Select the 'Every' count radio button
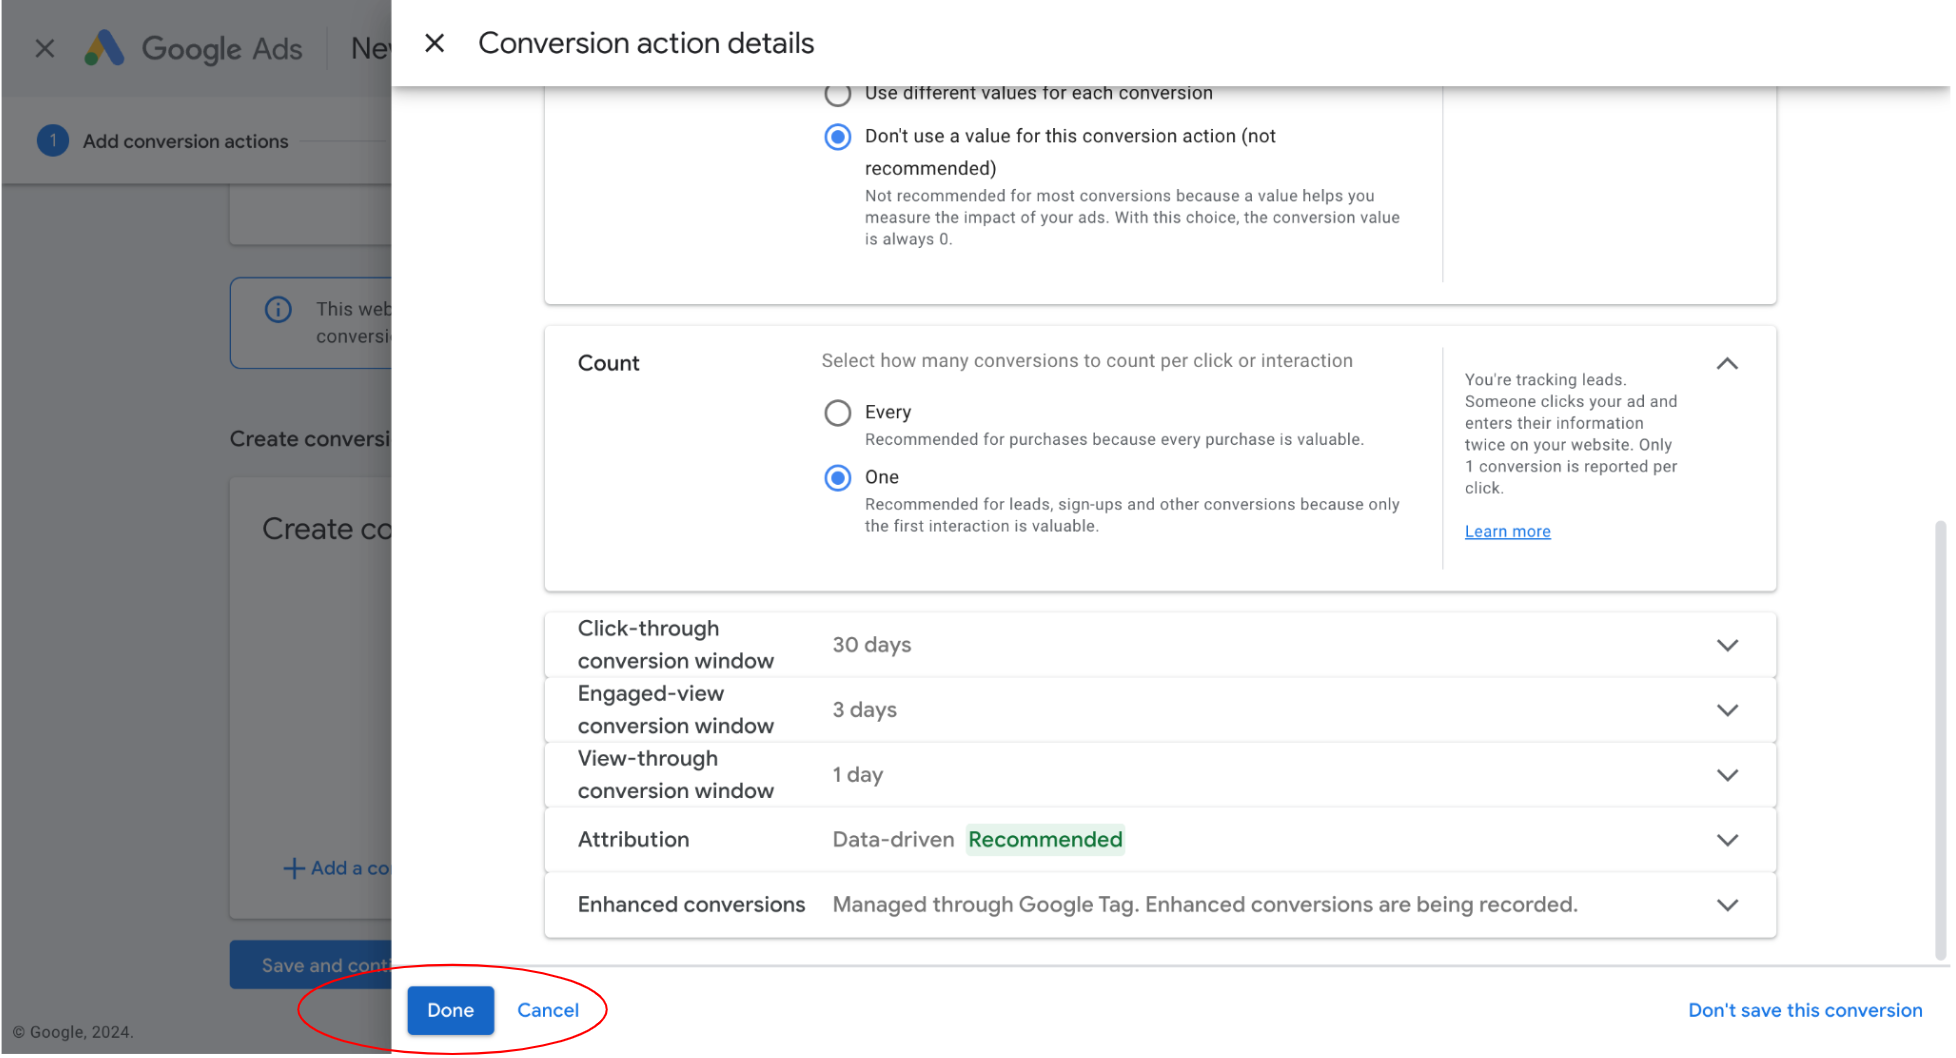The width and height of the screenshot is (1956, 1058). pyautogui.click(x=838, y=413)
